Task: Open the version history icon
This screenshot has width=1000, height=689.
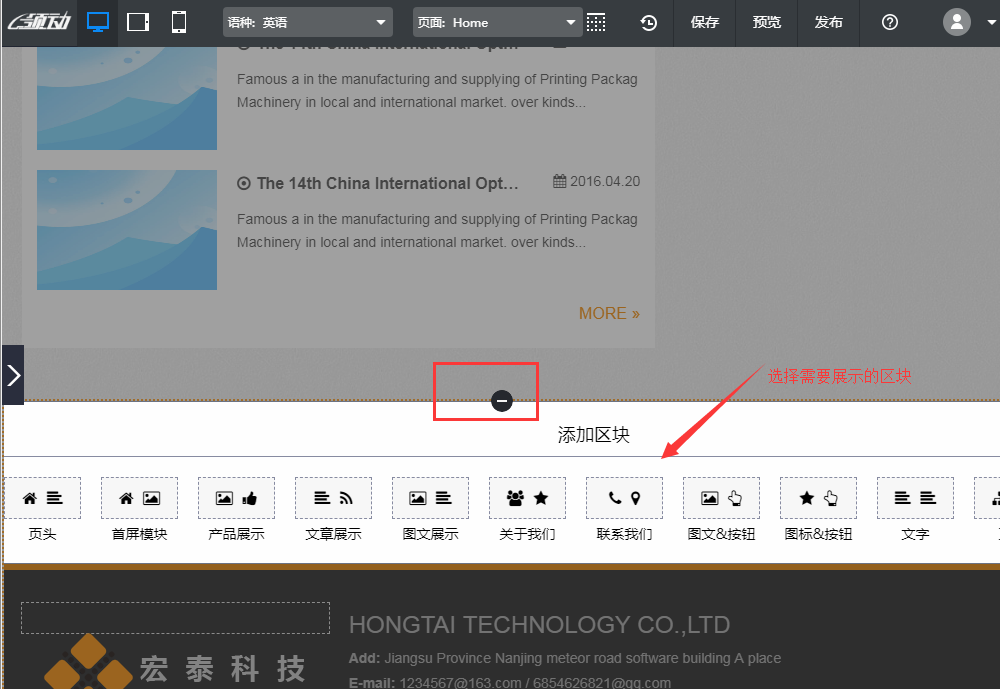Action: tap(649, 22)
